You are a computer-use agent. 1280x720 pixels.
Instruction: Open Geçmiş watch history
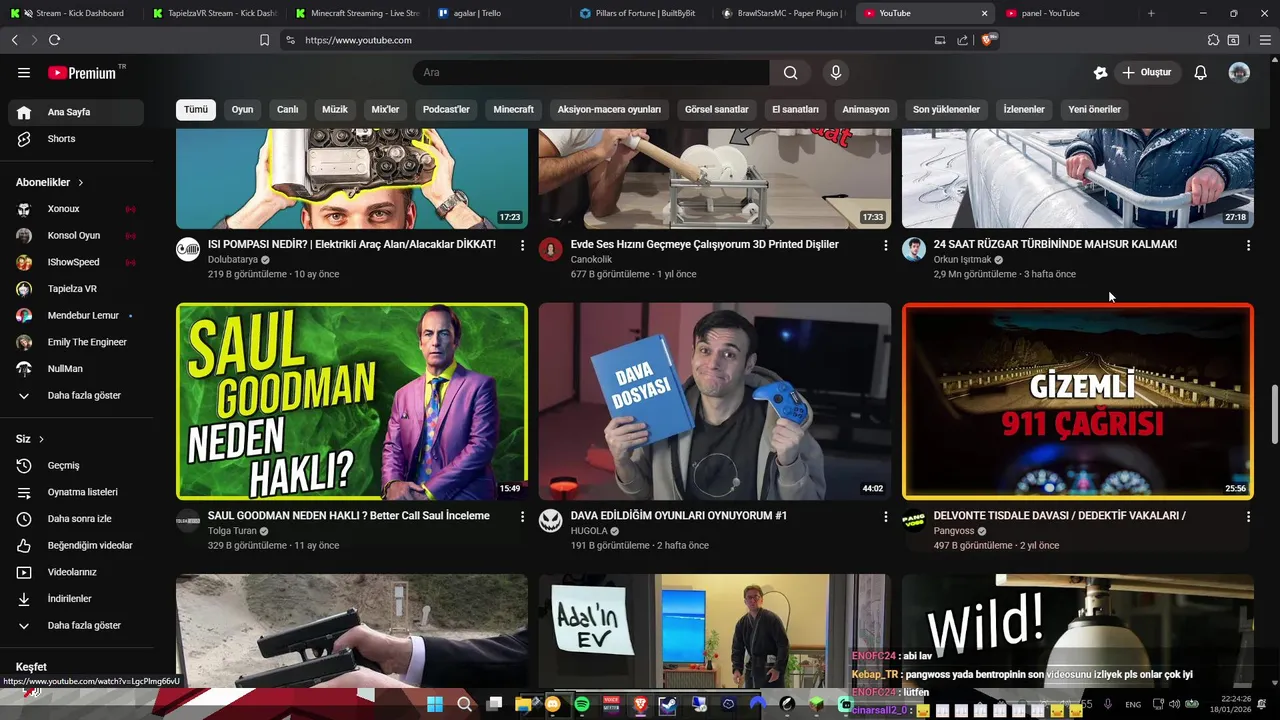pos(76,465)
